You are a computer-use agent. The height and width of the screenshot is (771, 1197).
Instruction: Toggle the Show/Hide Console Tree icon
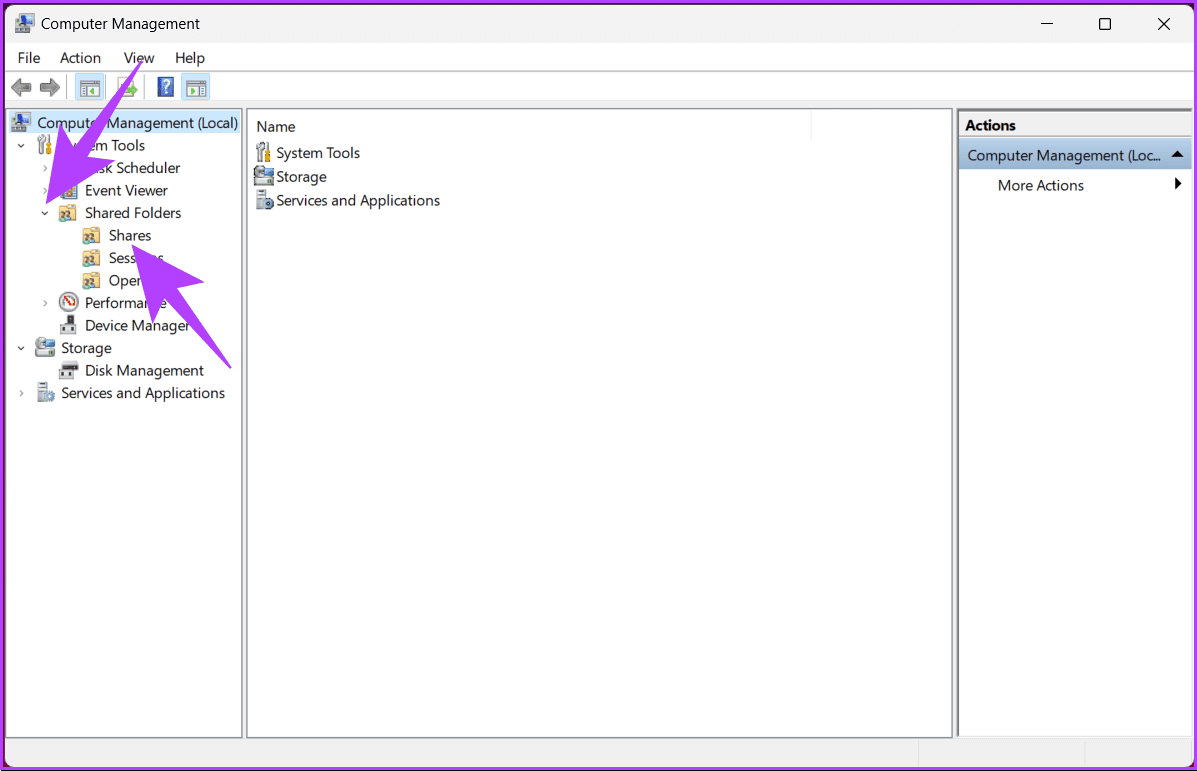point(89,88)
